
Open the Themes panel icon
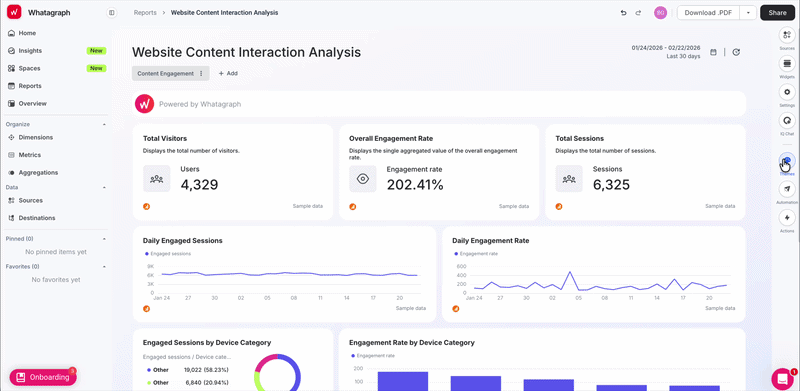coord(787,161)
